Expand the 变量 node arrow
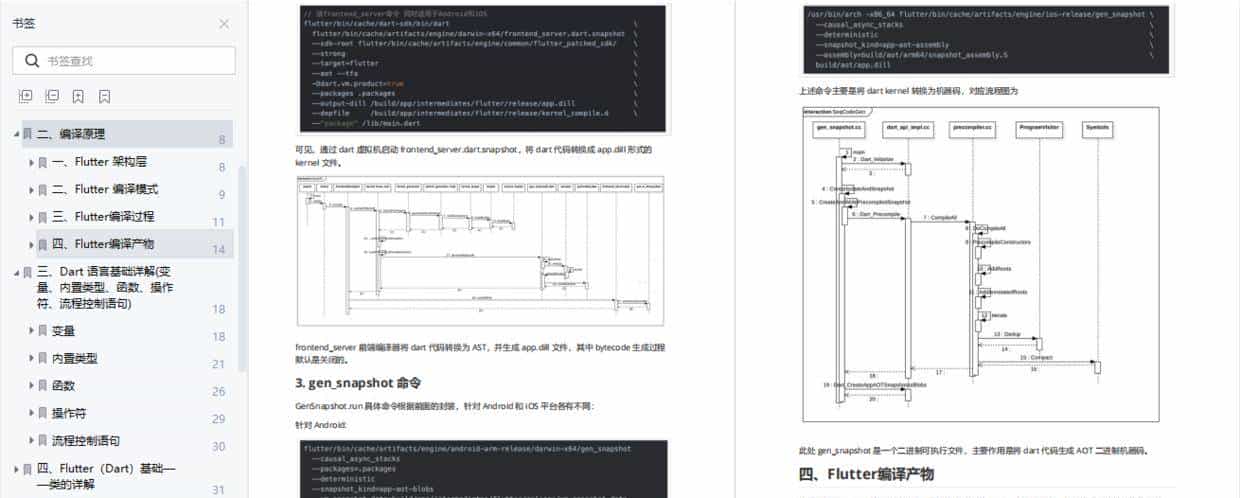 click(31, 331)
